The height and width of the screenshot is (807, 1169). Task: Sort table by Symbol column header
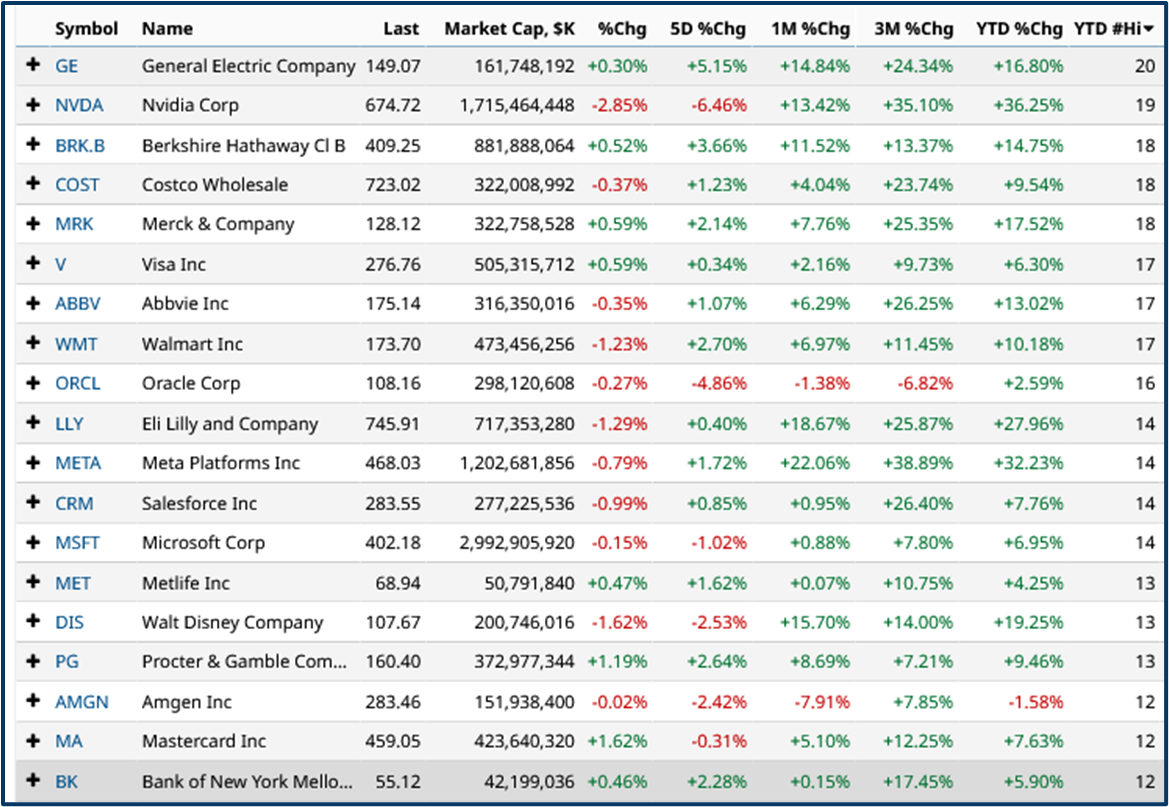[x=86, y=29]
